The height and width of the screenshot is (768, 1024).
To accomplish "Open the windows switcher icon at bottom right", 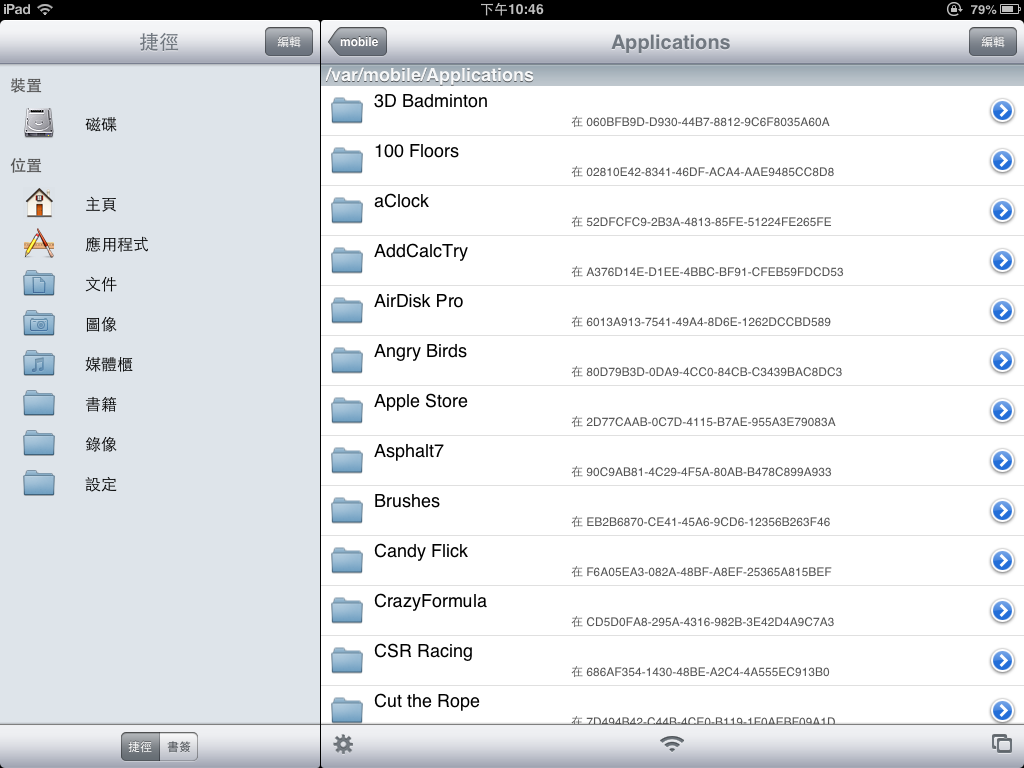I will pos(1000,744).
